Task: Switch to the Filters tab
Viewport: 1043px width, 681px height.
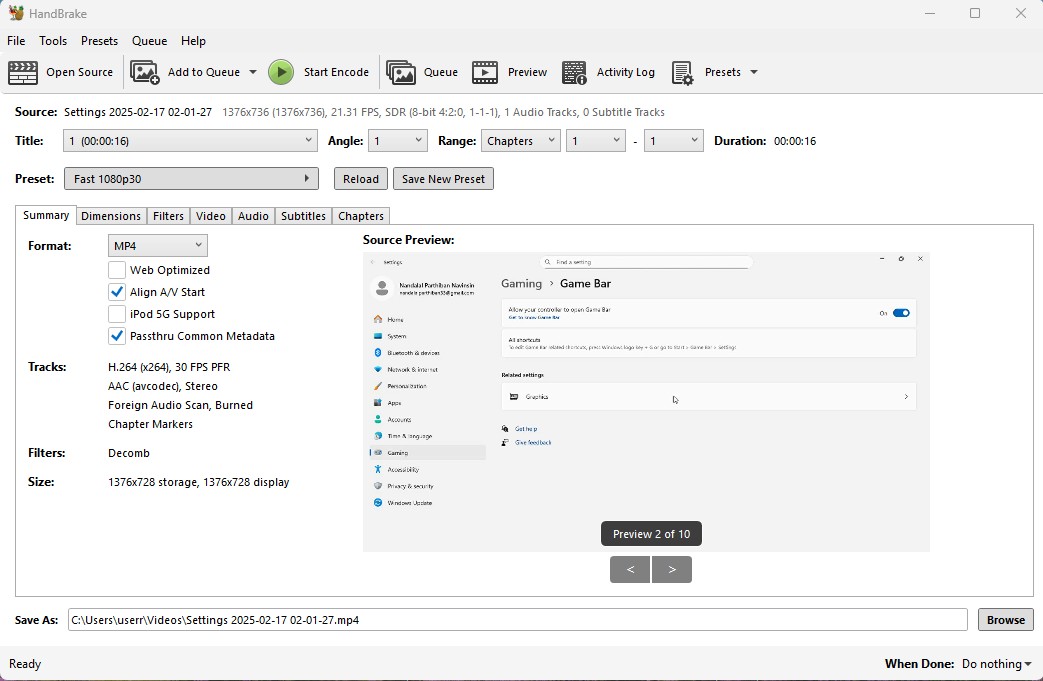Action: point(168,216)
